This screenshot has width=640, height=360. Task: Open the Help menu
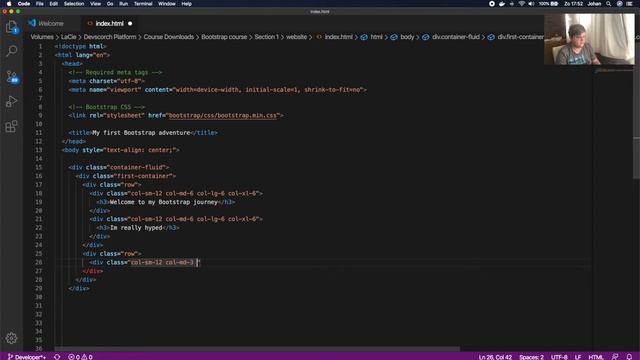point(187,4)
